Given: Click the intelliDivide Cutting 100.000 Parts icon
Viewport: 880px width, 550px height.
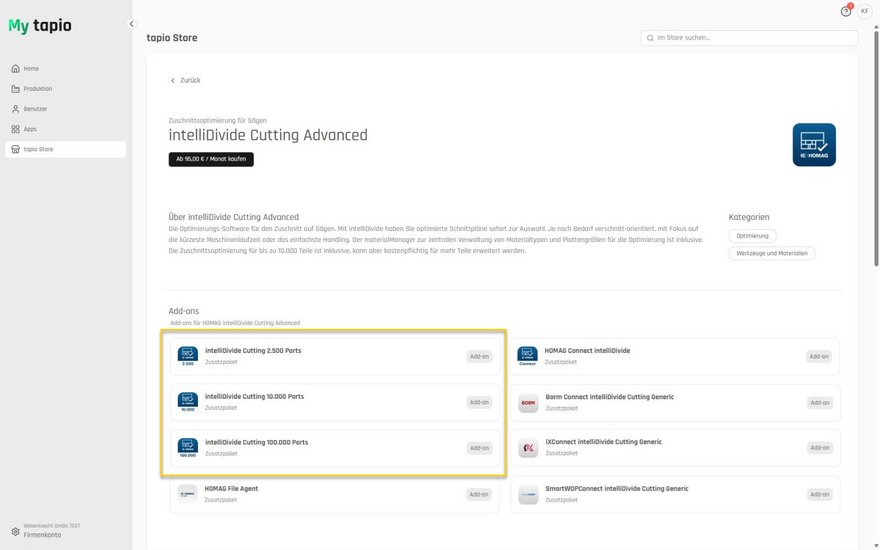Looking at the screenshot, I should [188, 447].
